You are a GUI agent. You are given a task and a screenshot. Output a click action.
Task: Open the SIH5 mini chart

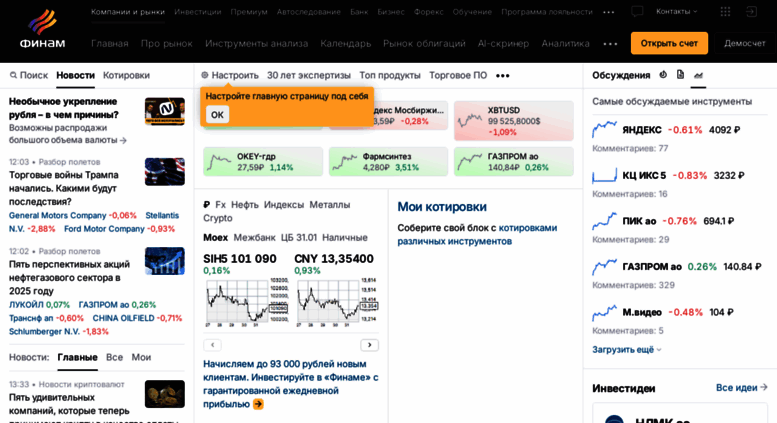[x=246, y=303]
